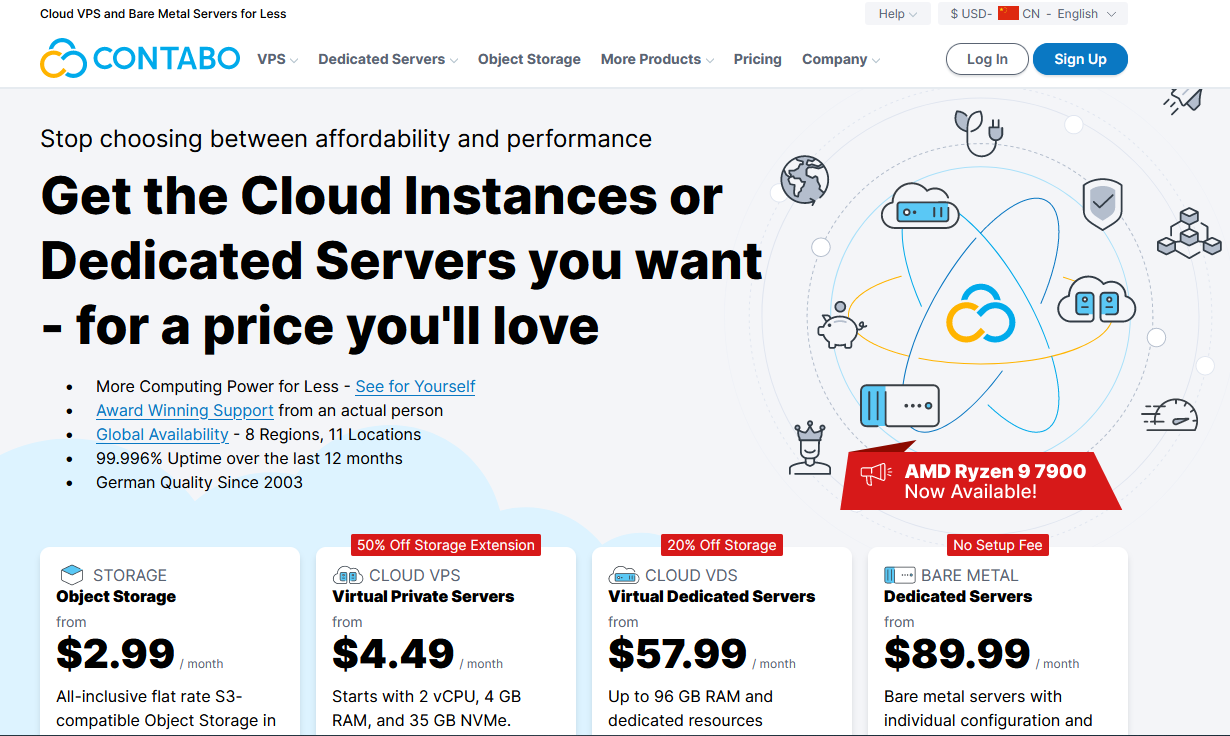Viewport: 1230px width, 736px height.
Task: Click the Object Storage box icon
Action: click(72, 575)
